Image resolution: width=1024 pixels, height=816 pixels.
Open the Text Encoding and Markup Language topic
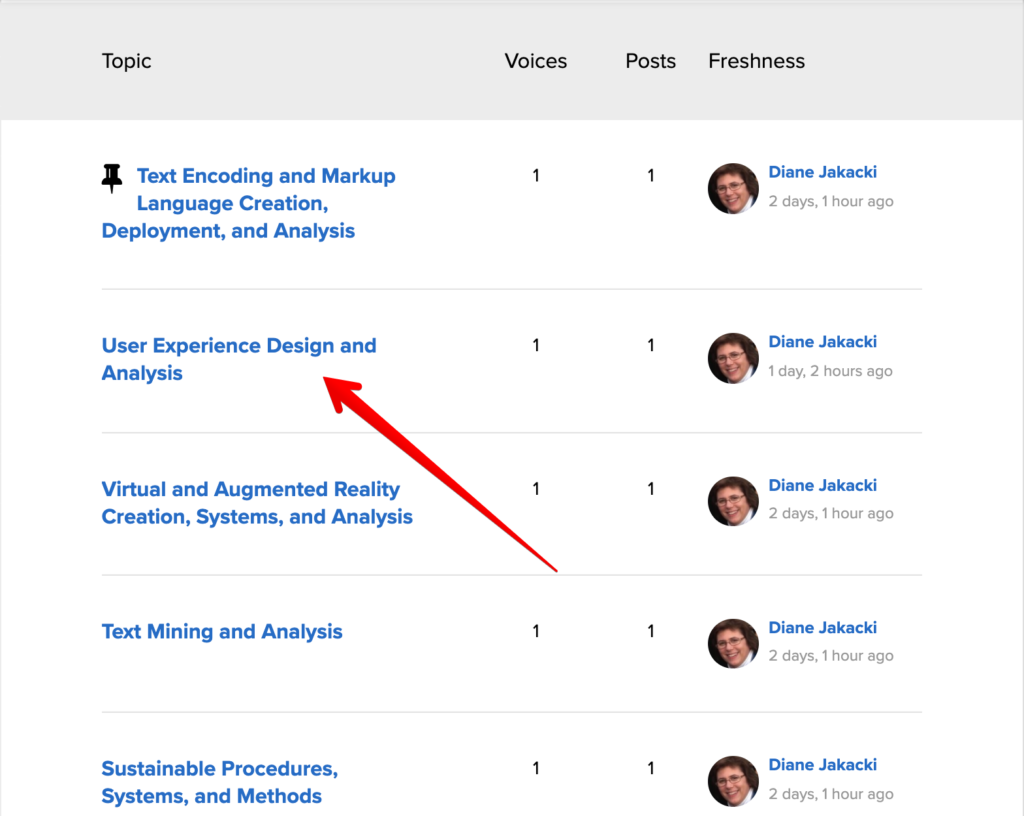point(247,203)
